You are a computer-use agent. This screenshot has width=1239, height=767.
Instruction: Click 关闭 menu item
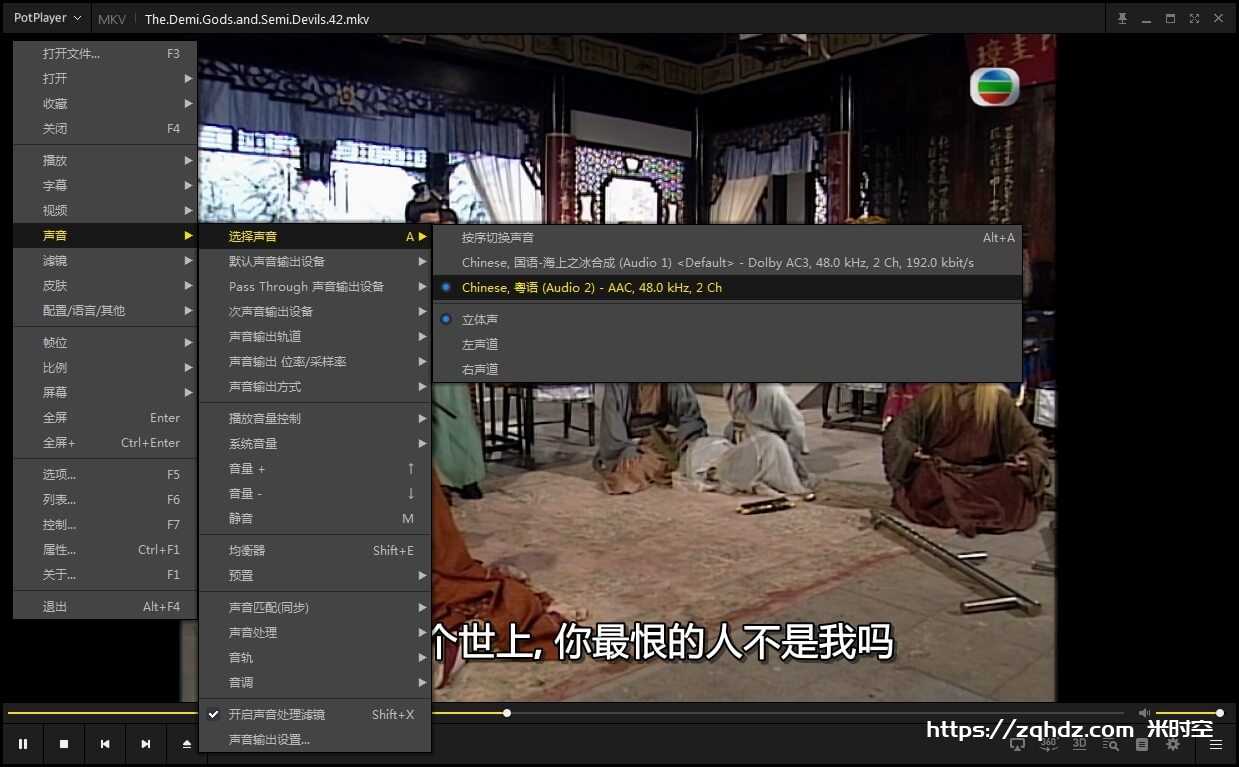point(105,128)
